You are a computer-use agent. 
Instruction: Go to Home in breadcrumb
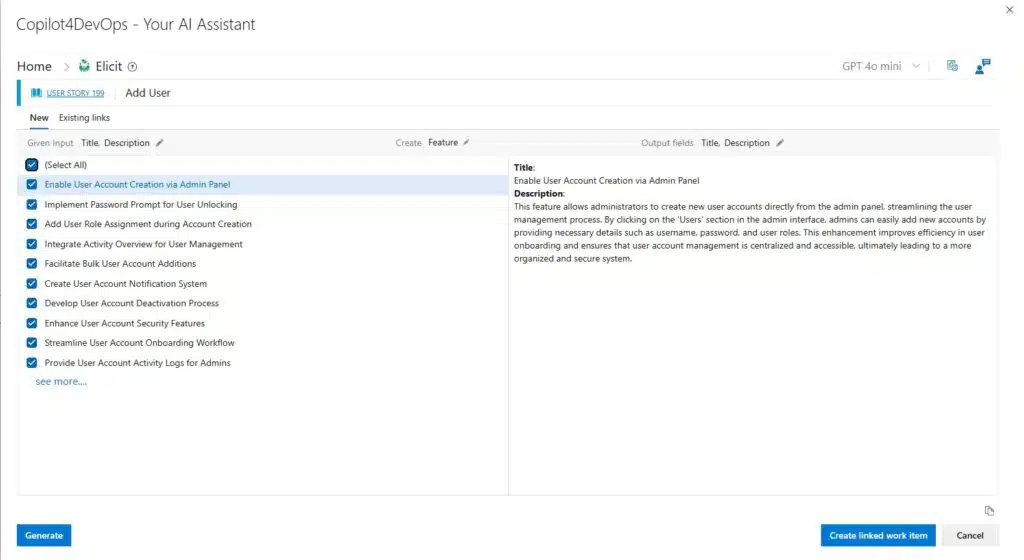34,66
